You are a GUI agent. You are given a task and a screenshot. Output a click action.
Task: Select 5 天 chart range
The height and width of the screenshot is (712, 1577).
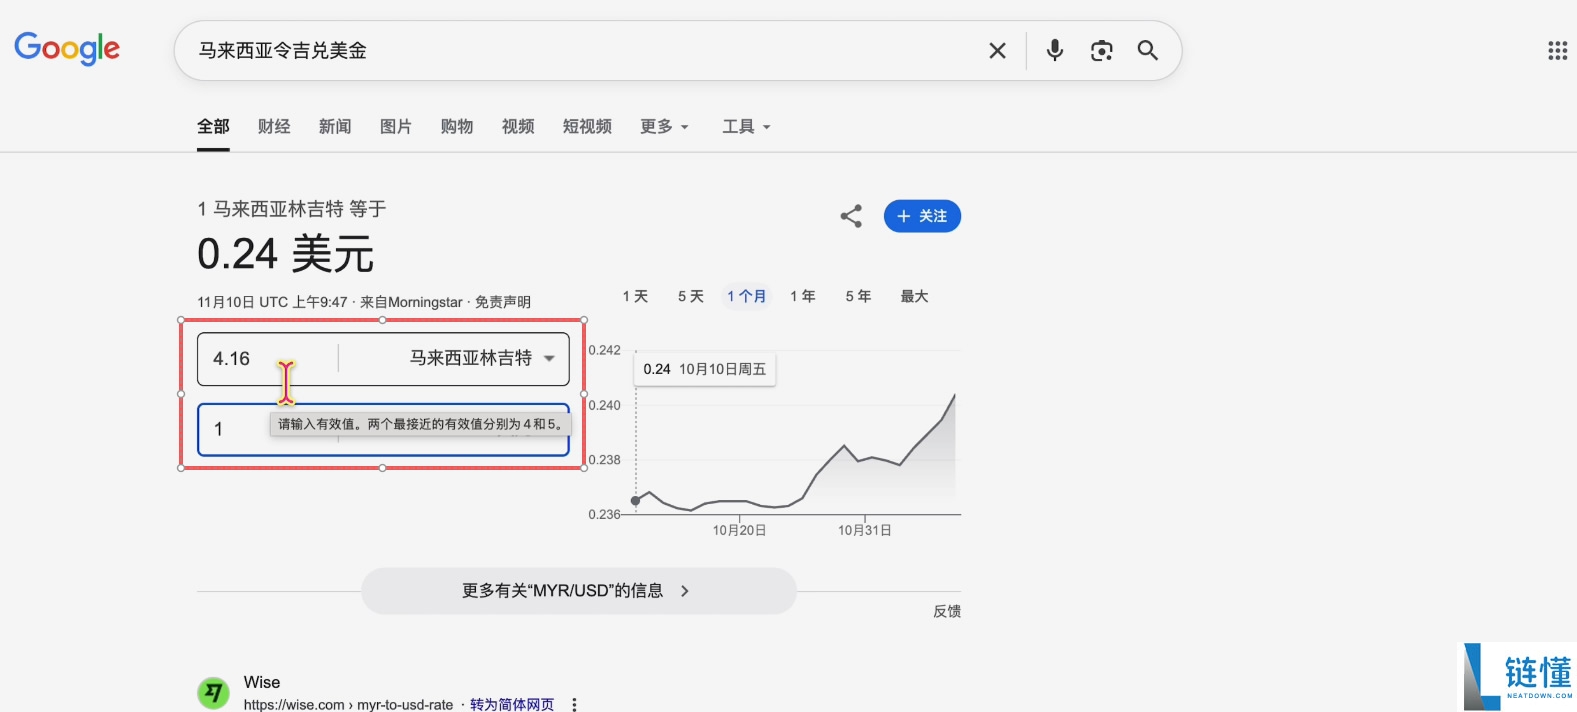[x=691, y=296]
